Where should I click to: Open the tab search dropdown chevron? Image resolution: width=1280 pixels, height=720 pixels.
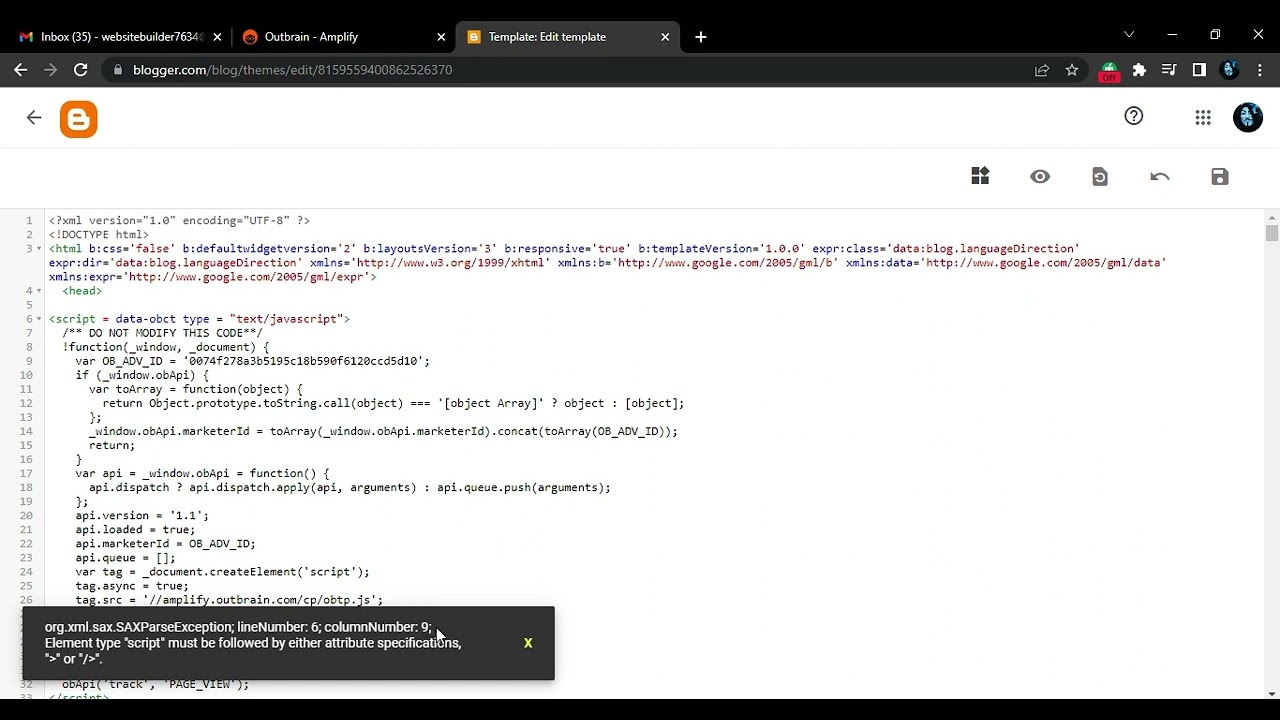click(1129, 34)
